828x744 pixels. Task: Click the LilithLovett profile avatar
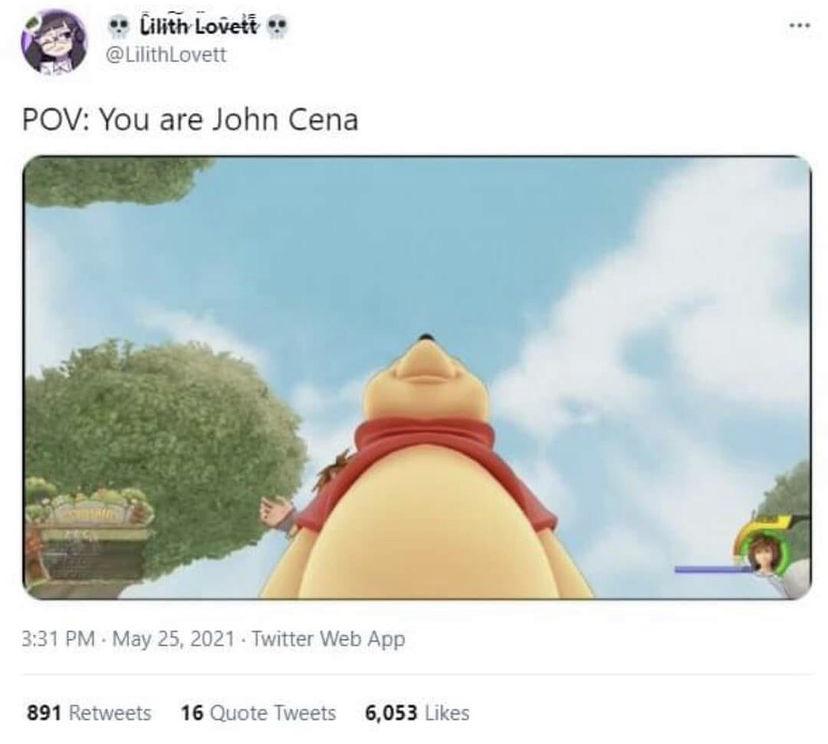click(54, 41)
